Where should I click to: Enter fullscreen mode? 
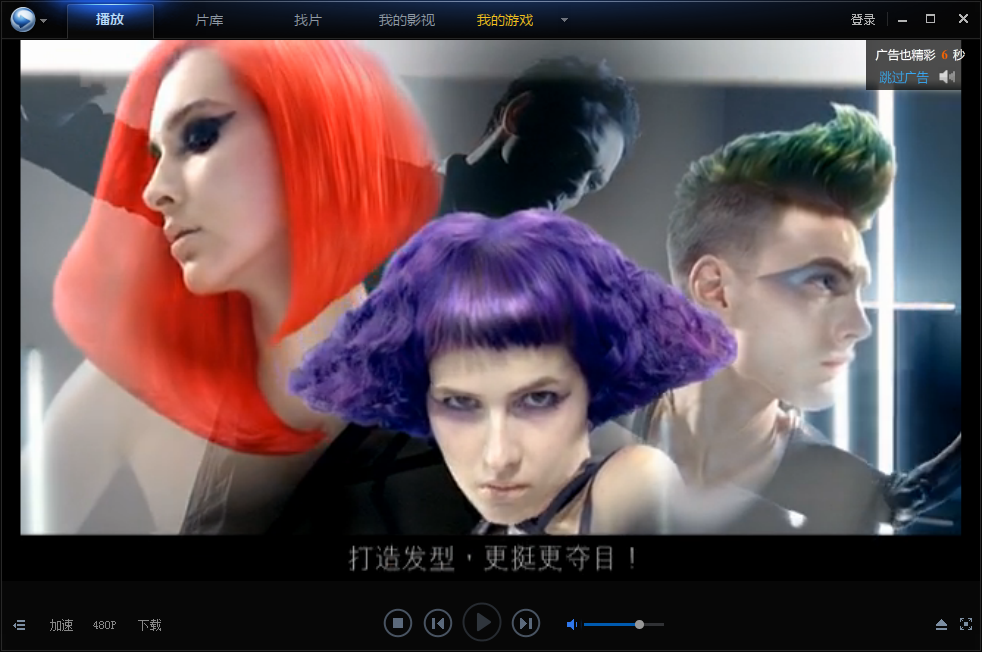(966, 624)
